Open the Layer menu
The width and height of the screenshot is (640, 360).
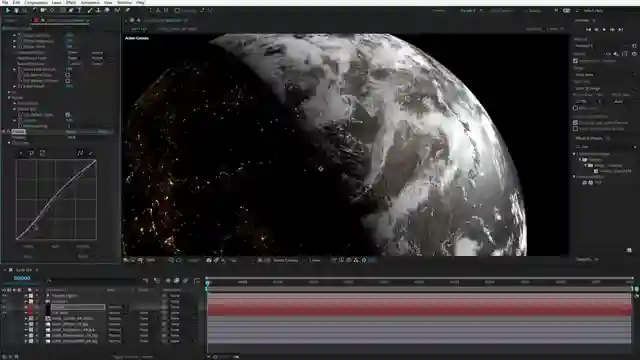point(57,2)
